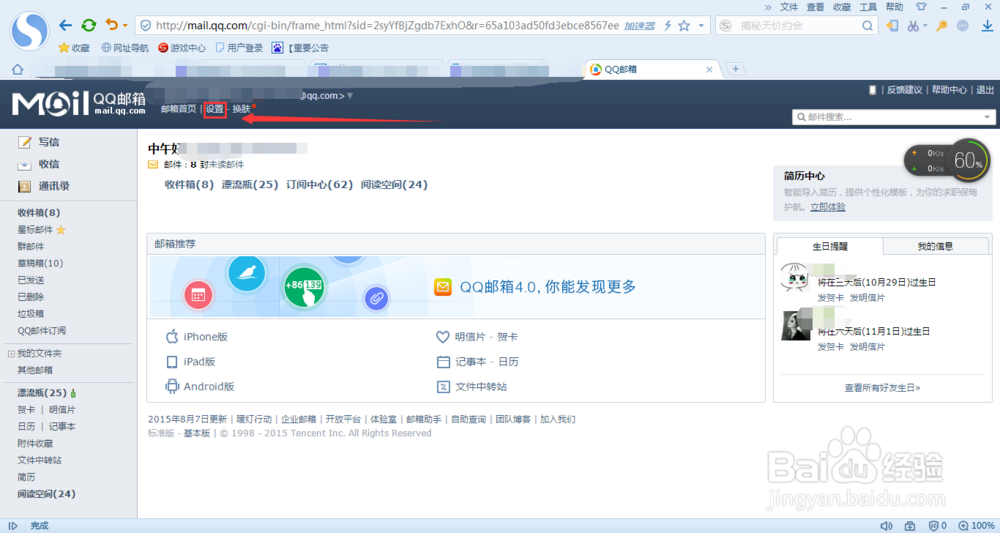Click the browser home icon
The height and width of the screenshot is (533, 1000).
click(17, 69)
